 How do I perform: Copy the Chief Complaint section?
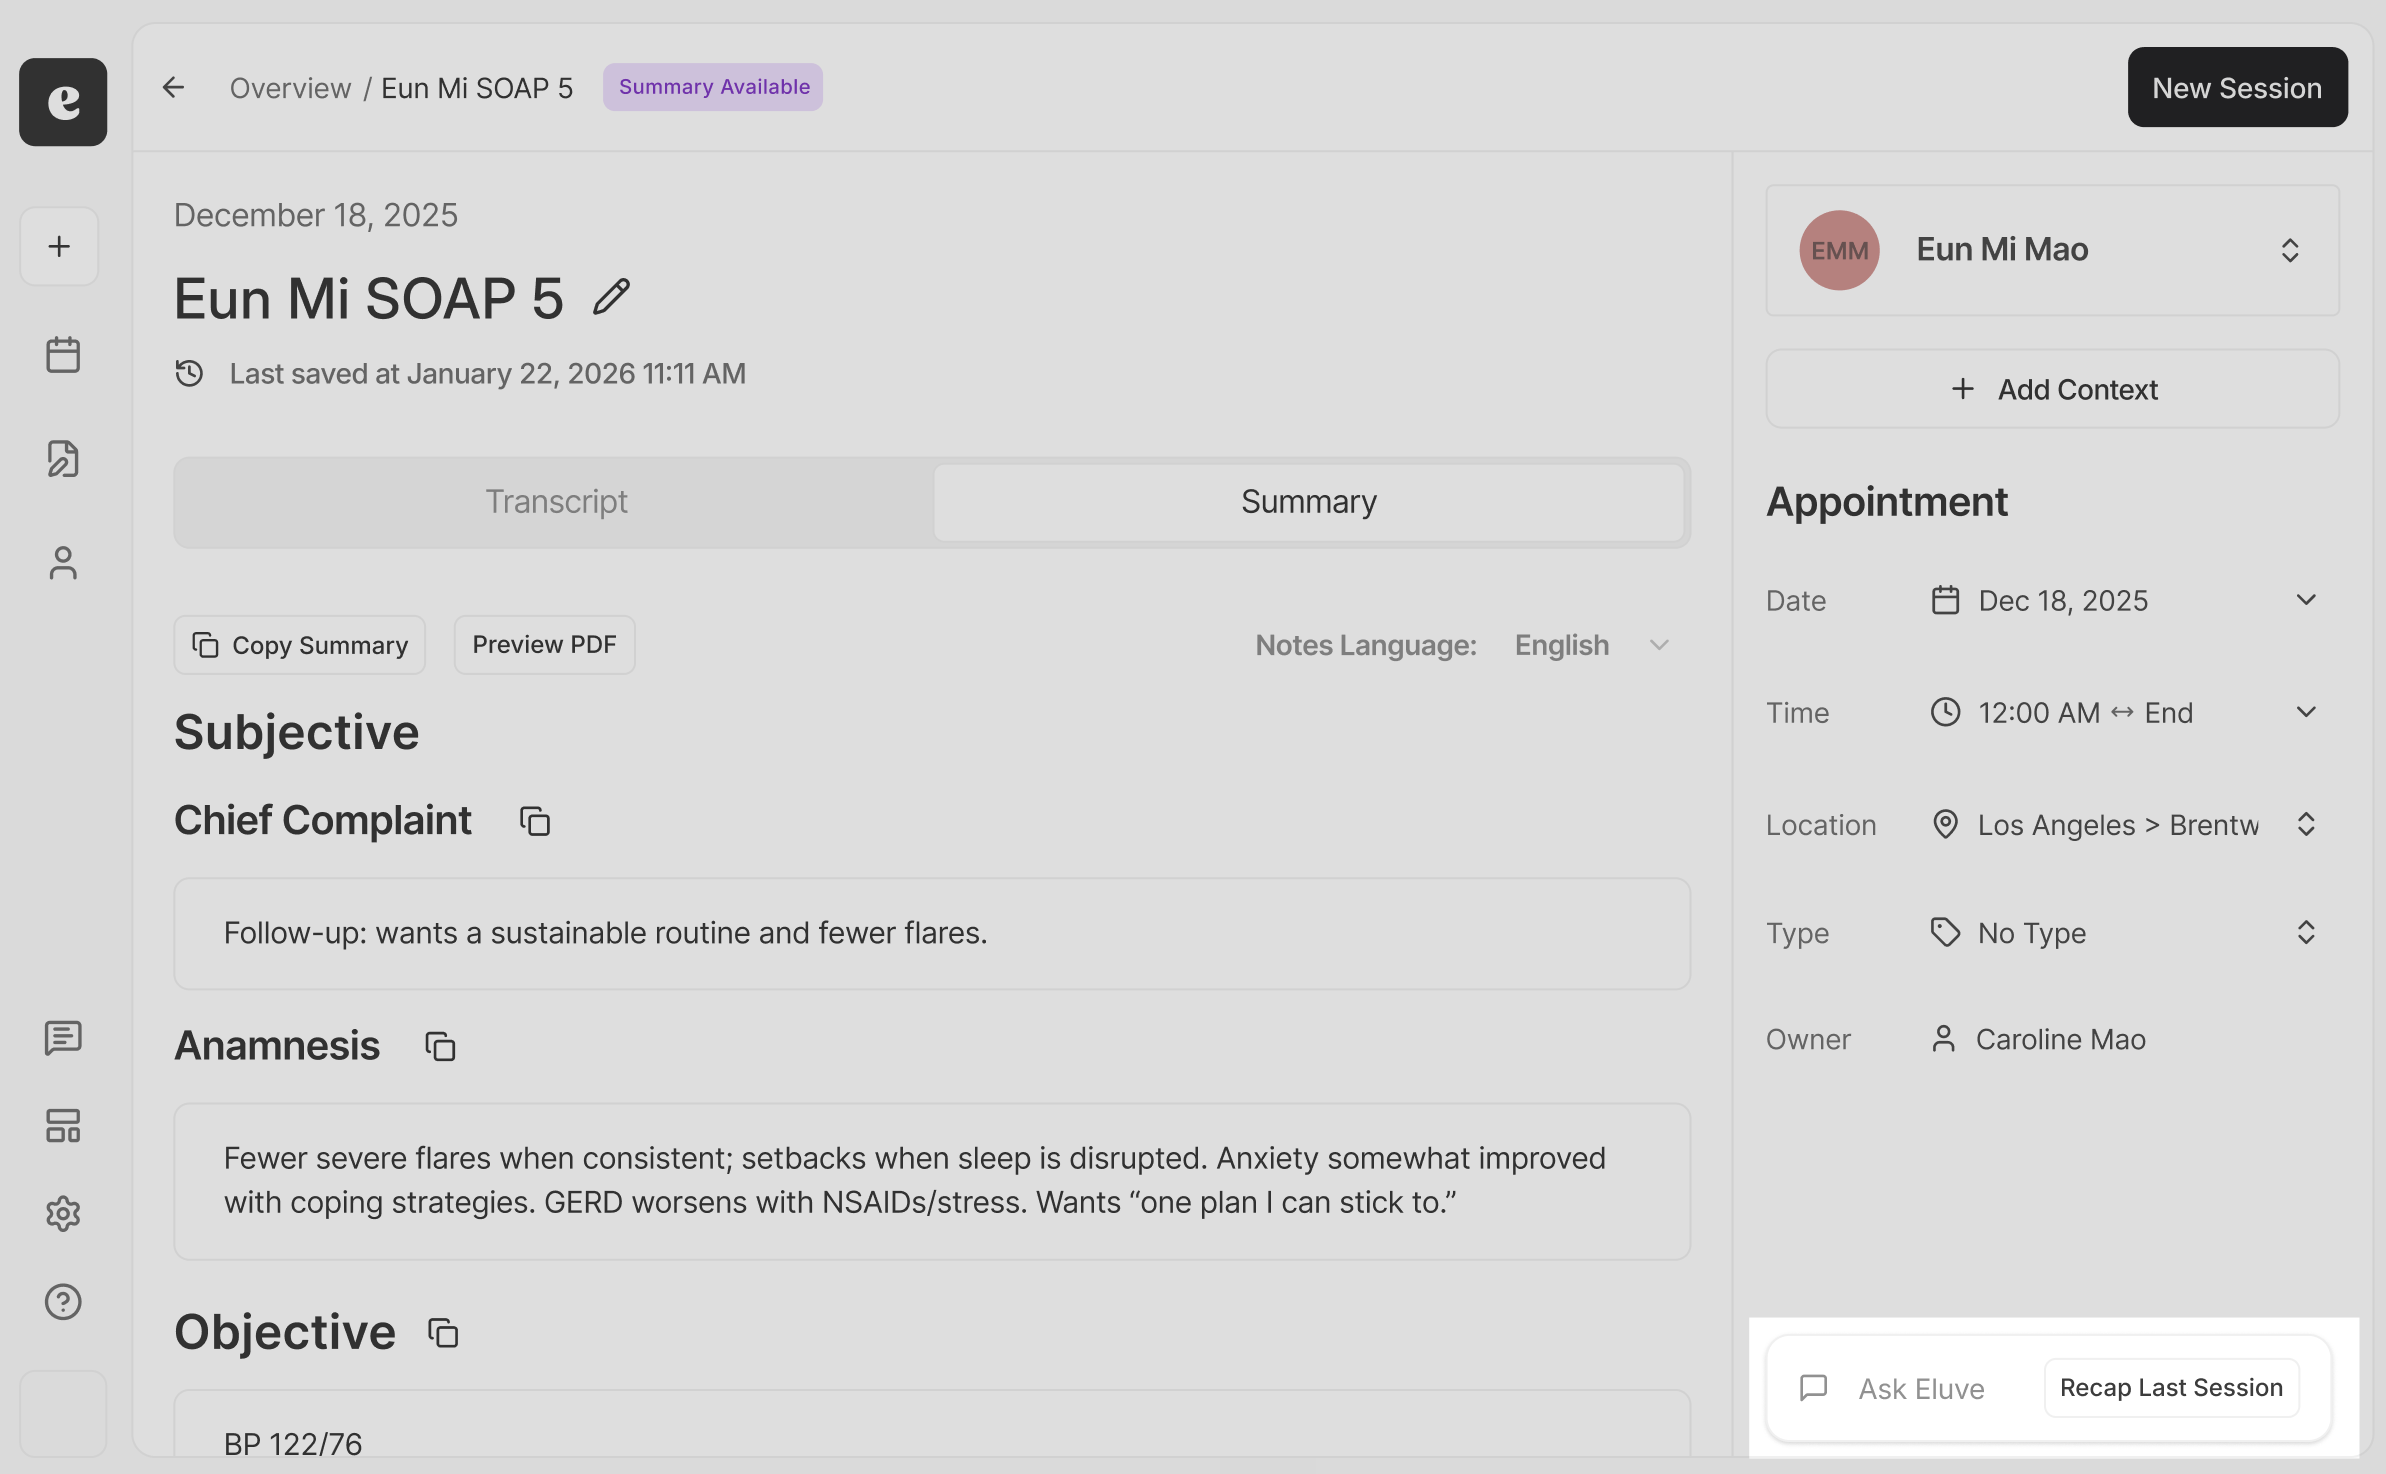(535, 821)
